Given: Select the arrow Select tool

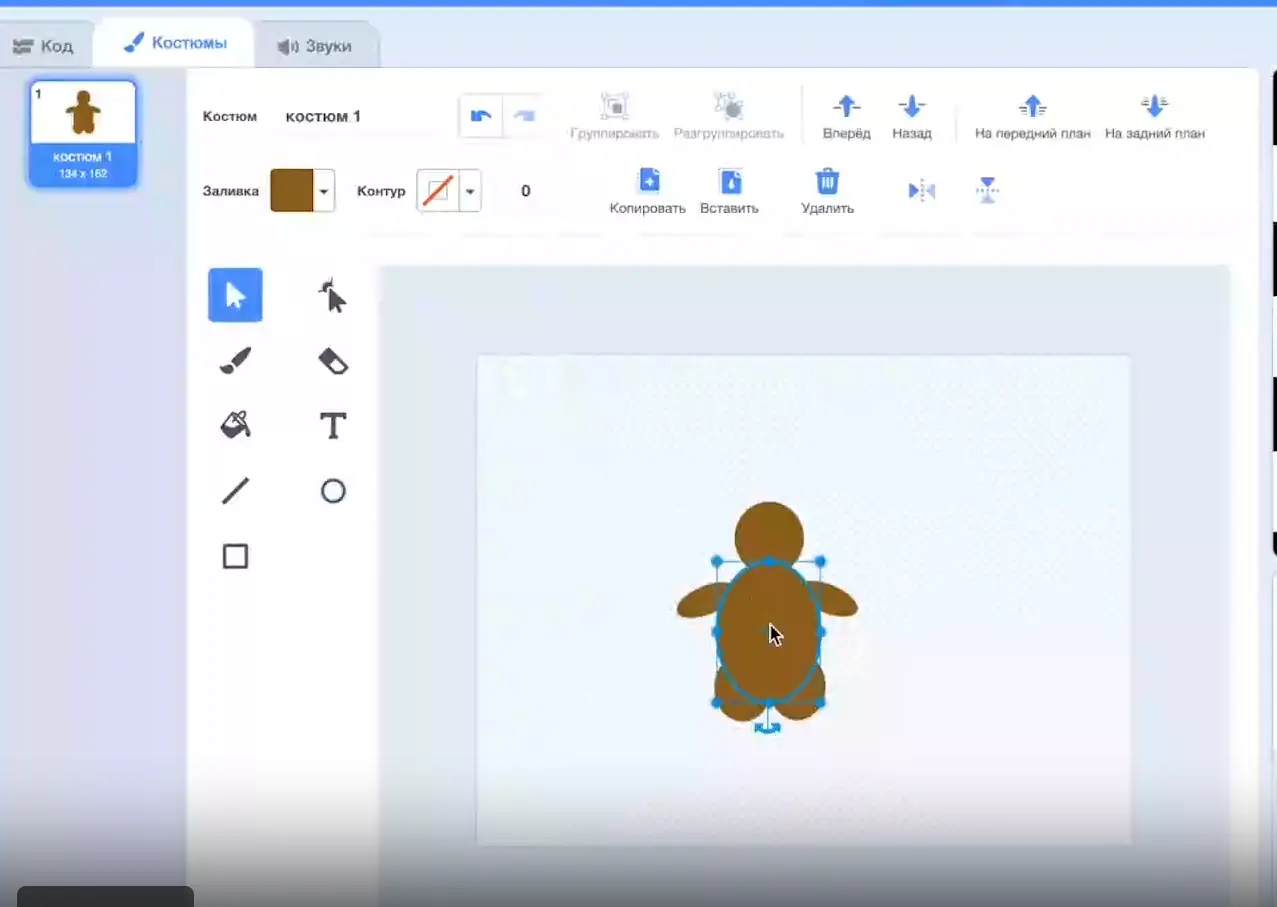Looking at the screenshot, I should (x=235, y=295).
